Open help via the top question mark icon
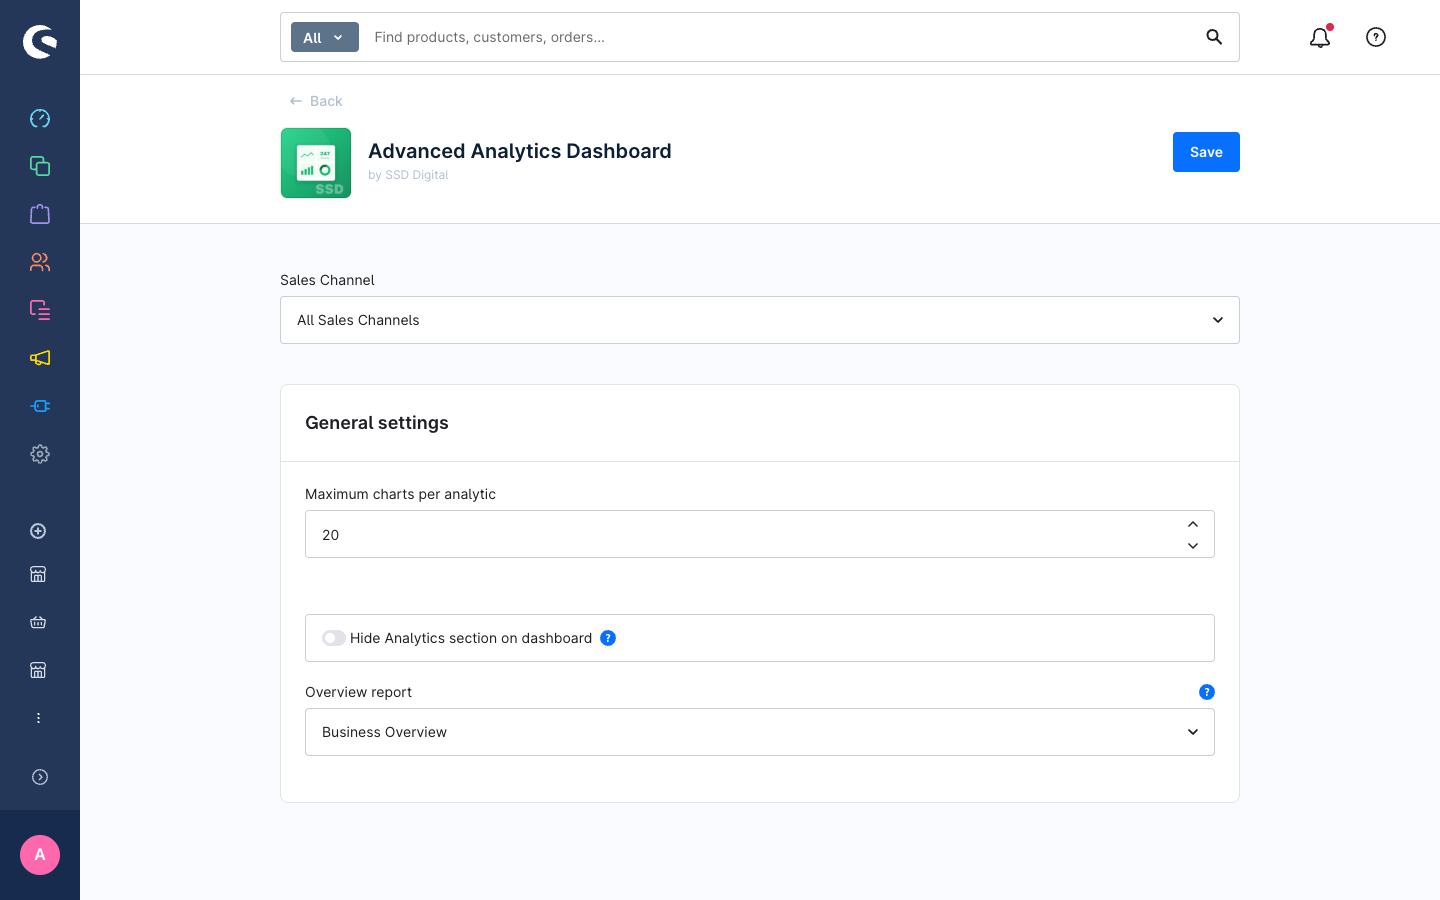The image size is (1440, 900). [x=1376, y=37]
